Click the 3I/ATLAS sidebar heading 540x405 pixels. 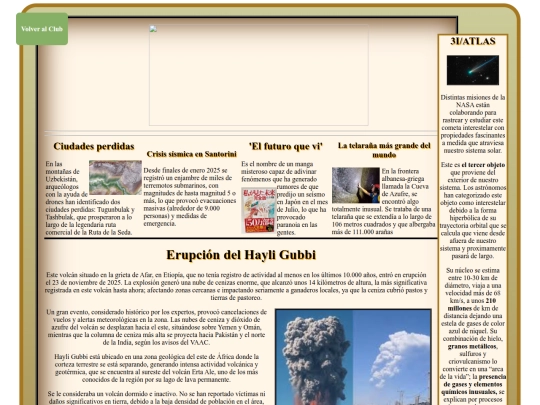coord(473,41)
